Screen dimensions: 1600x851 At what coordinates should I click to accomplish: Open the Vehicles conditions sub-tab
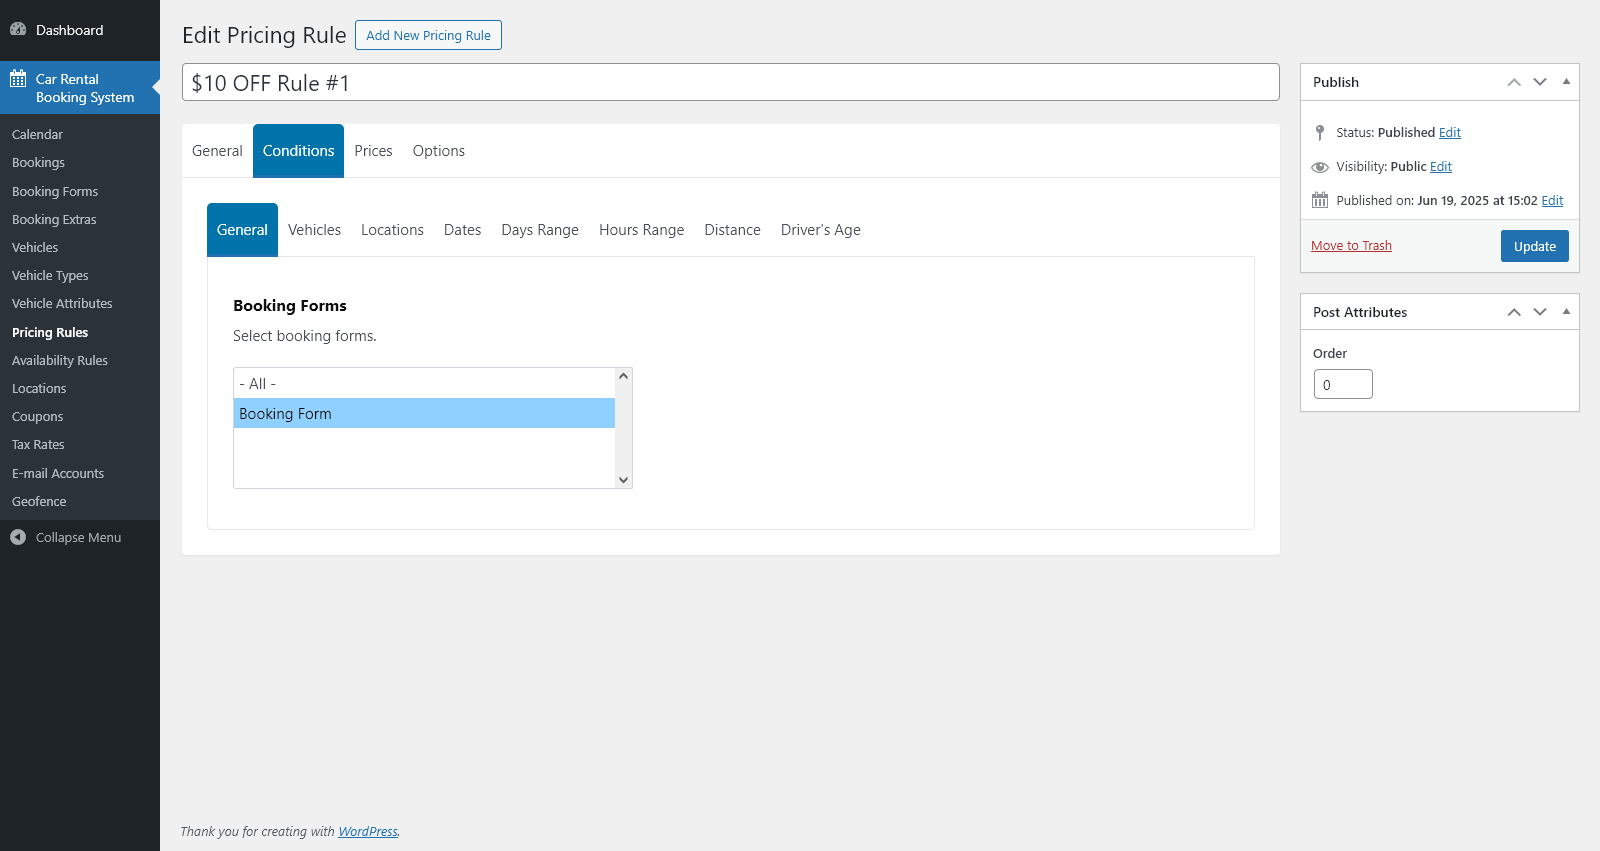314,230
